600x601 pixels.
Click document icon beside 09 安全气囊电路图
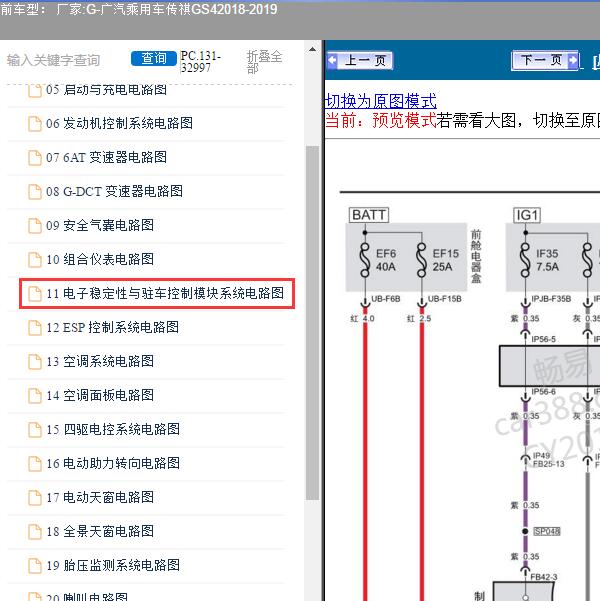pyautogui.click(x=35, y=226)
